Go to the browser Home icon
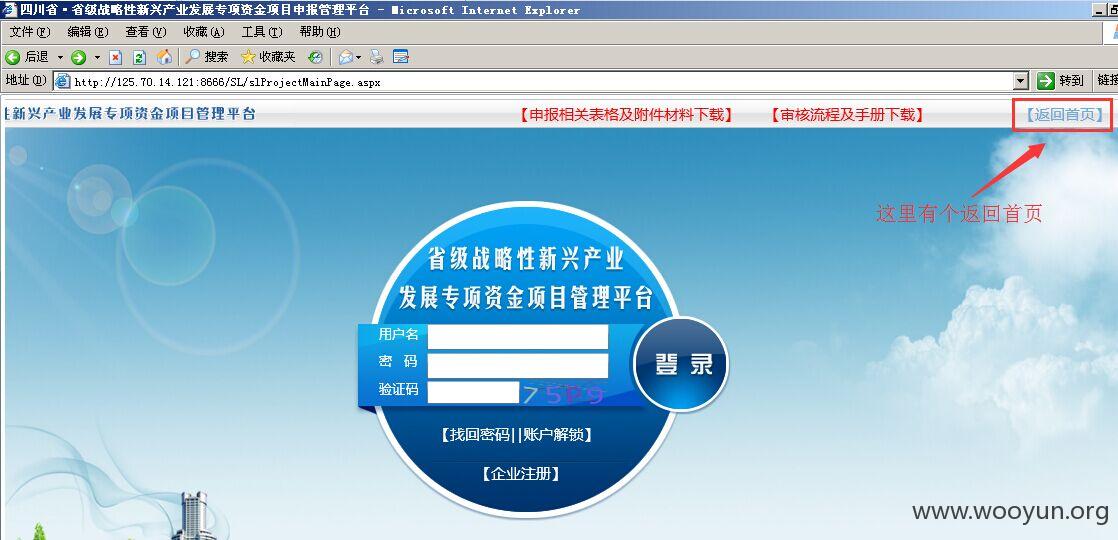Screen dimensions: 1118x540 click(x=164, y=57)
